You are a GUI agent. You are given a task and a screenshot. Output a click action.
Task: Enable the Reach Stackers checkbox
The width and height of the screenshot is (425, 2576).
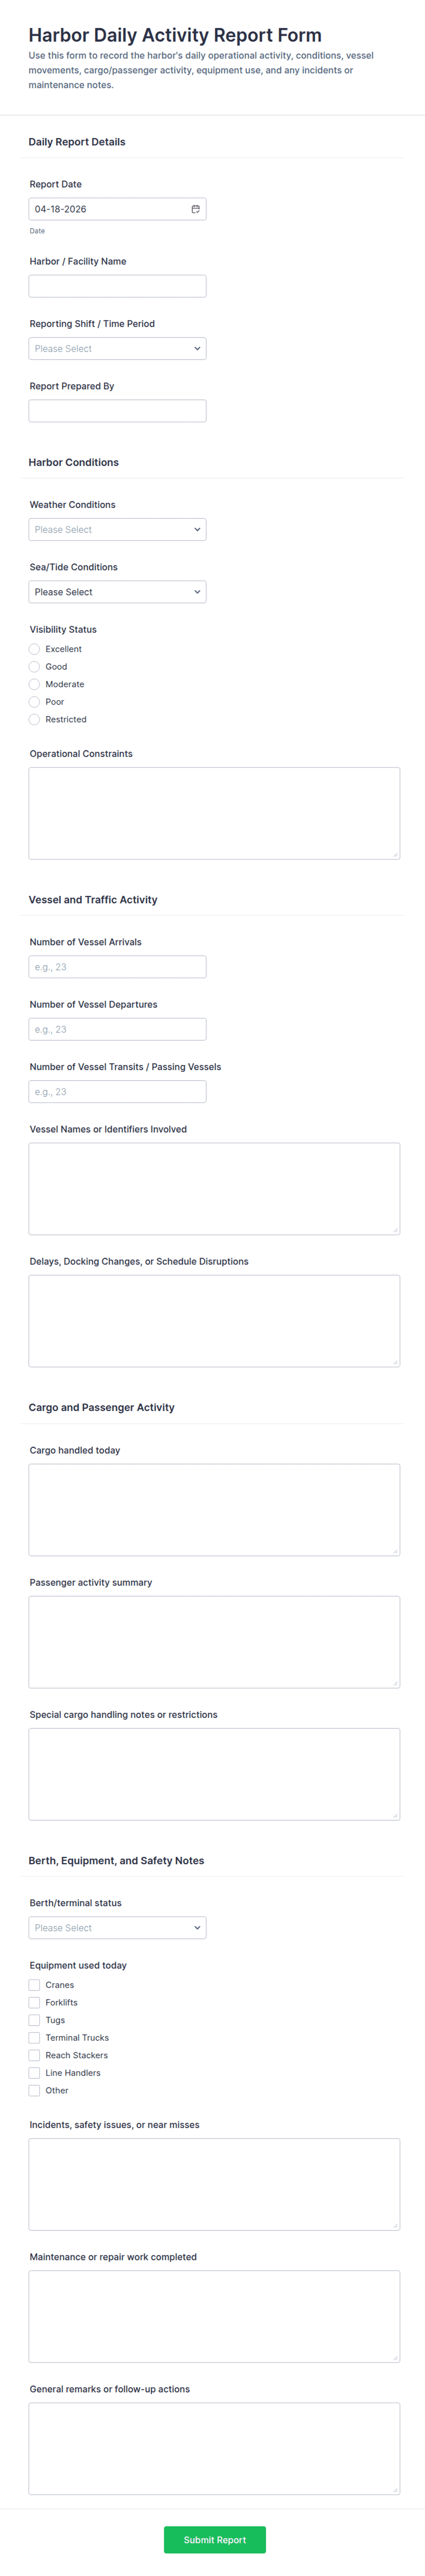point(34,2055)
